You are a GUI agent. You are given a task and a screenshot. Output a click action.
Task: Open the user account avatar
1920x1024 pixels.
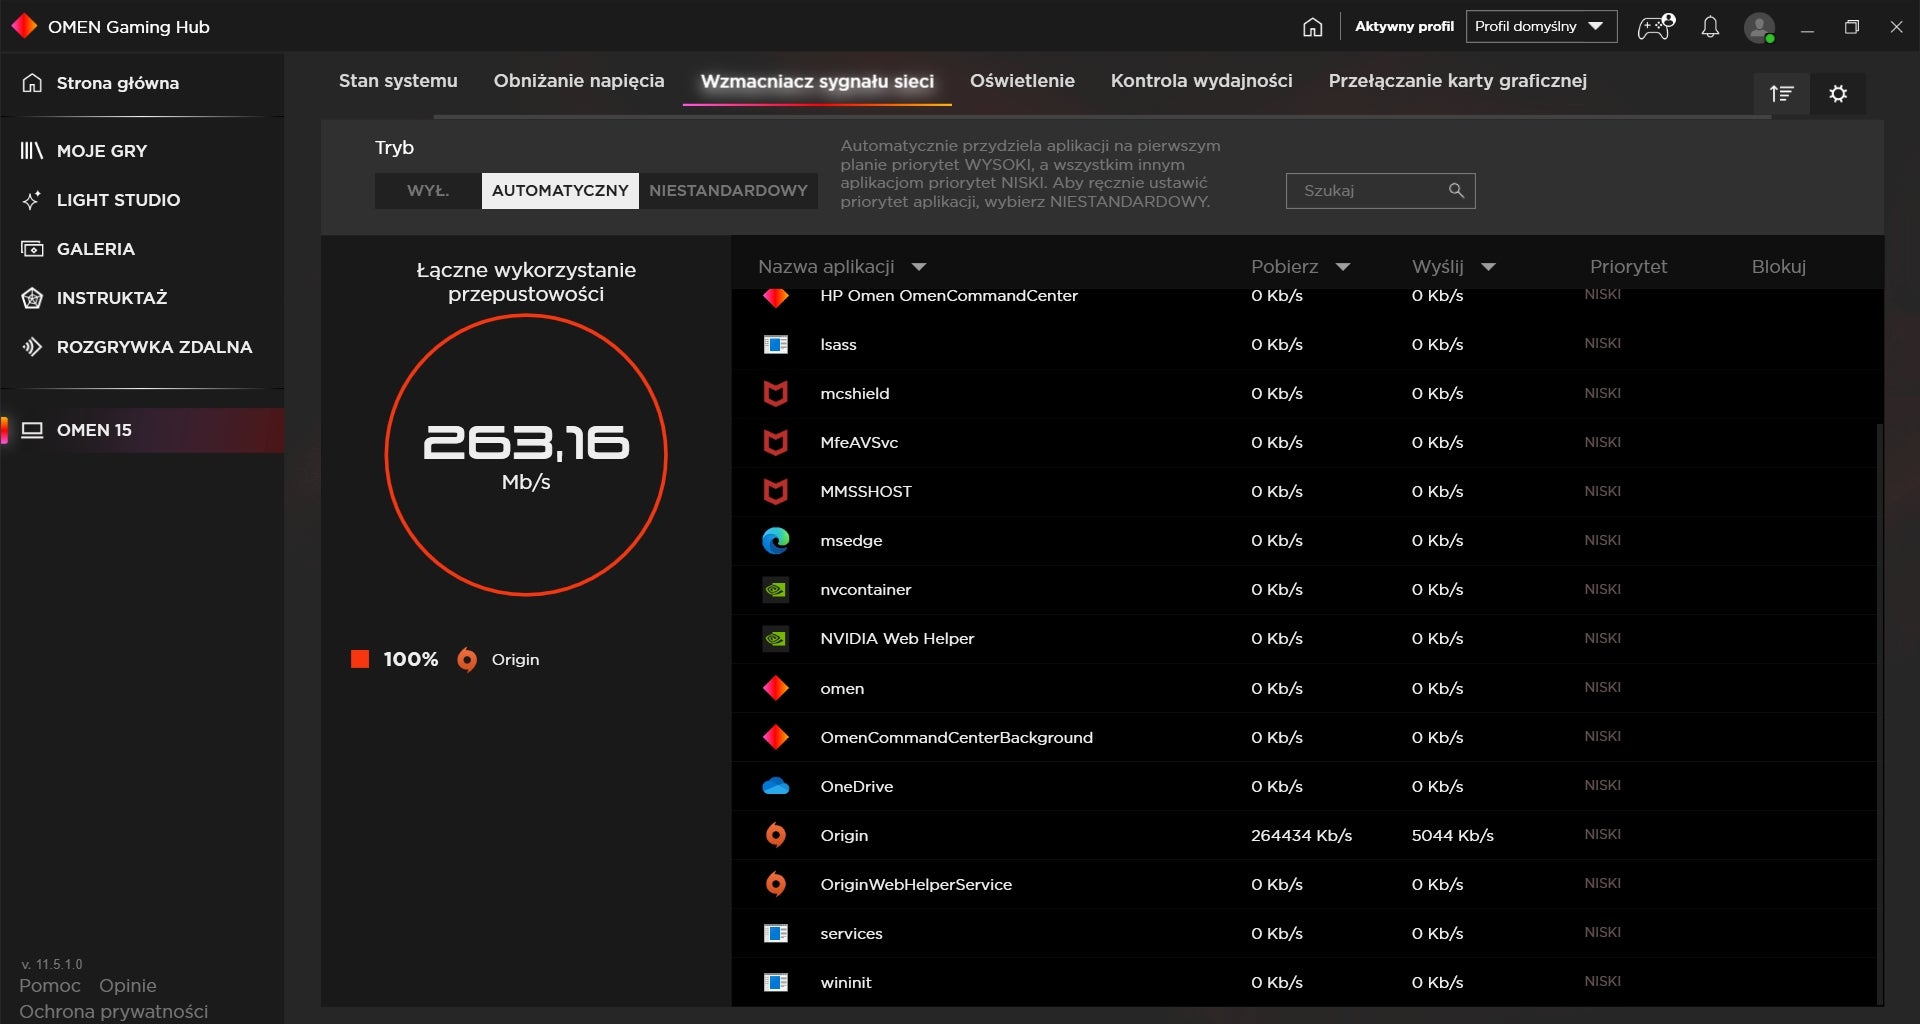click(x=1759, y=27)
